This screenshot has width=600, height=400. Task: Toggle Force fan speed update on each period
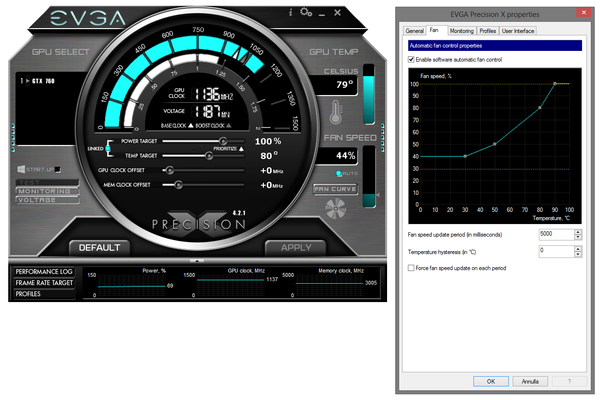click(x=411, y=268)
